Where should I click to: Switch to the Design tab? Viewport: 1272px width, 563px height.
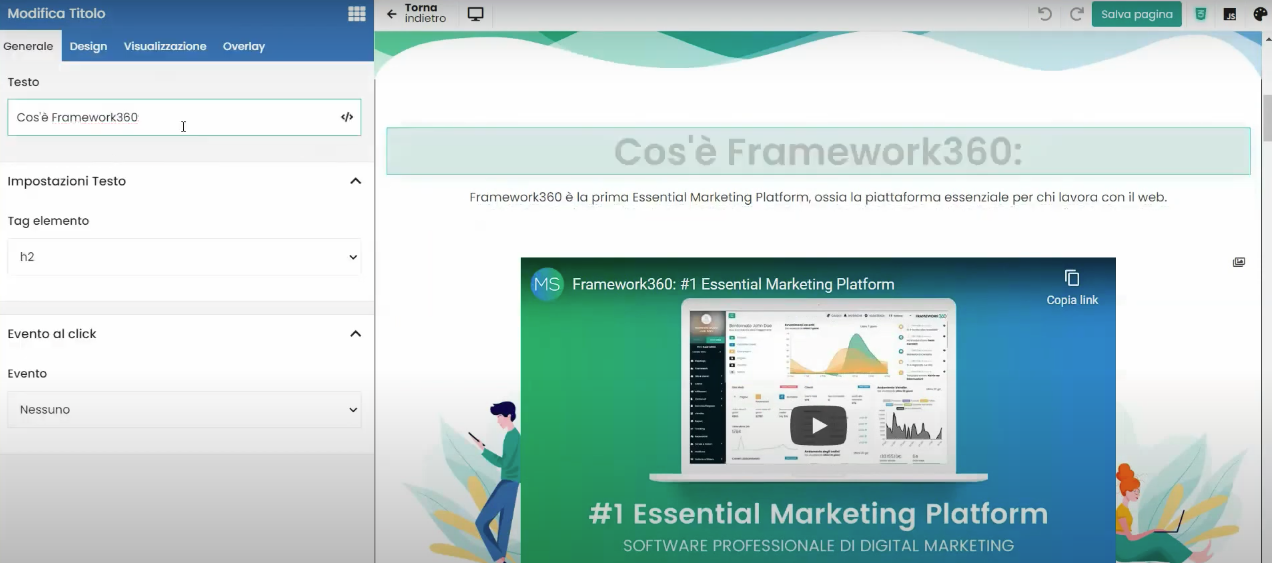(x=88, y=46)
